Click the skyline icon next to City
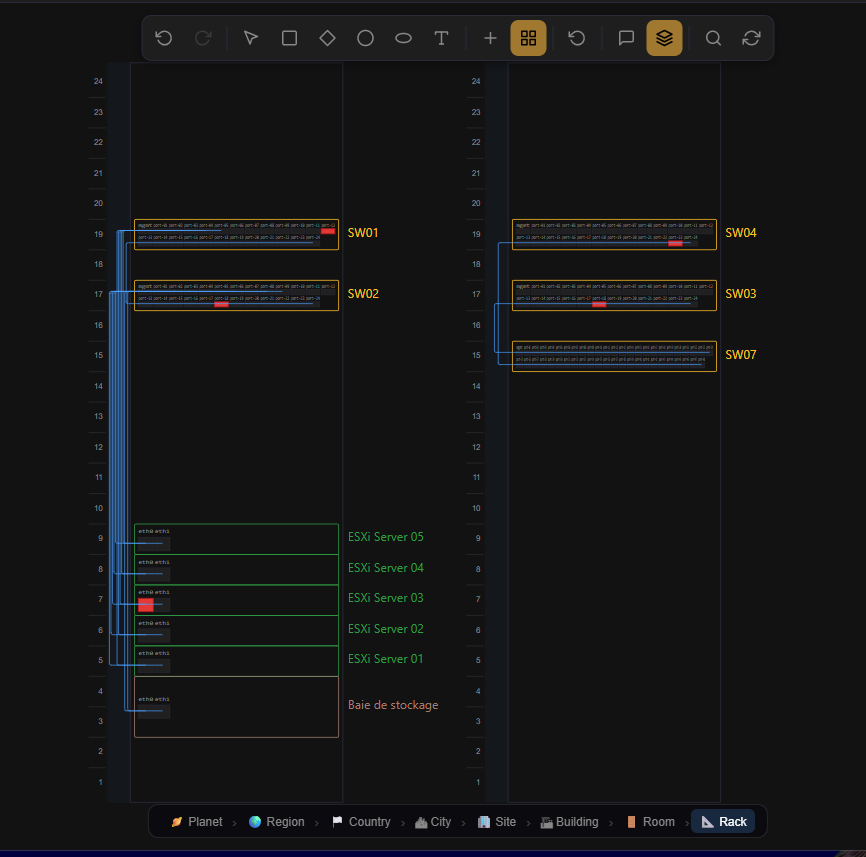Viewport: 866px width, 857px height. [421, 822]
